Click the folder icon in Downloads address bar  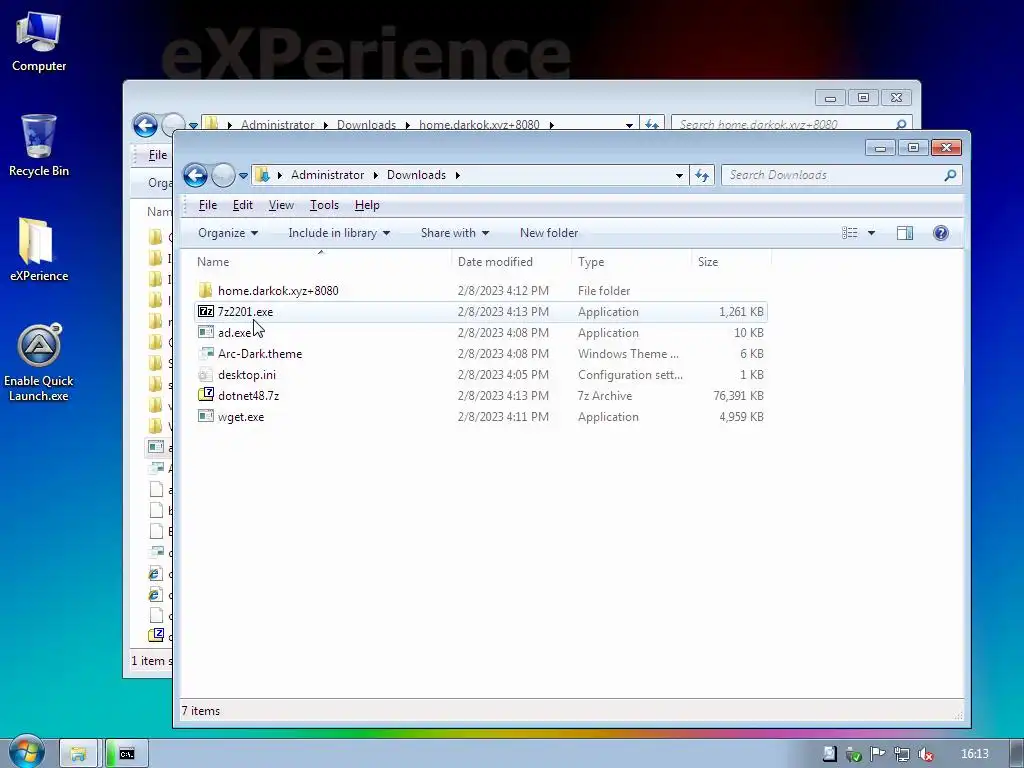pyautogui.click(x=262, y=175)
